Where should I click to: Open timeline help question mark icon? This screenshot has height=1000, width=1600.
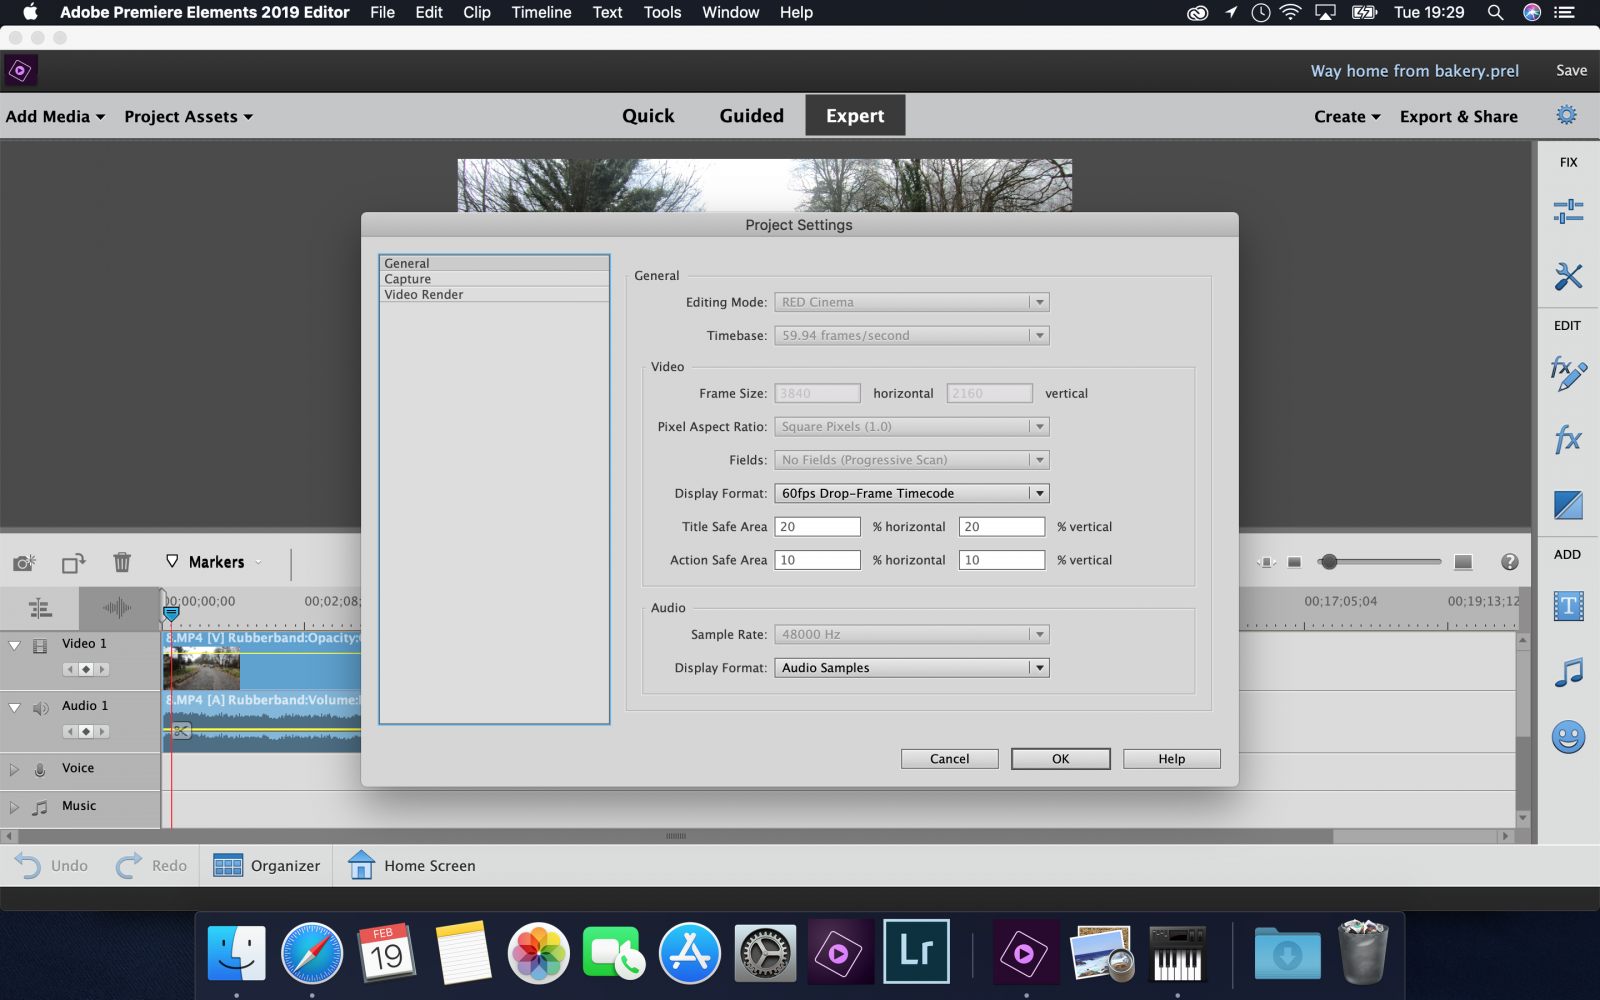(1510, 562)
